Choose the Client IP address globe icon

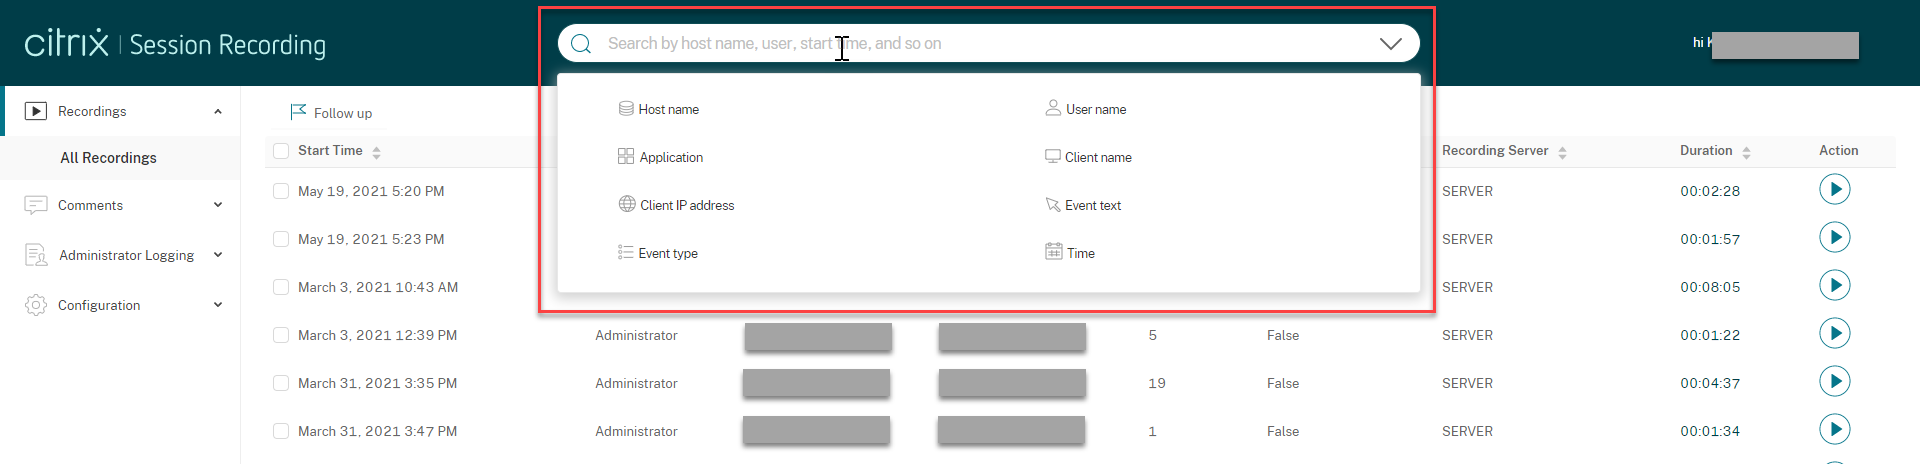click(x=627, y=205)
